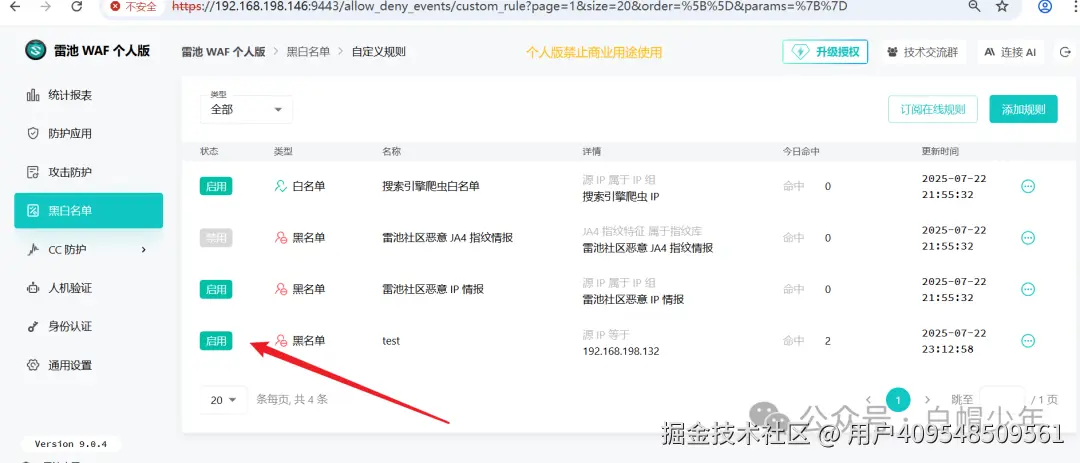Click the browser back arrow
1080x463 pixels.
click(14, 6)
